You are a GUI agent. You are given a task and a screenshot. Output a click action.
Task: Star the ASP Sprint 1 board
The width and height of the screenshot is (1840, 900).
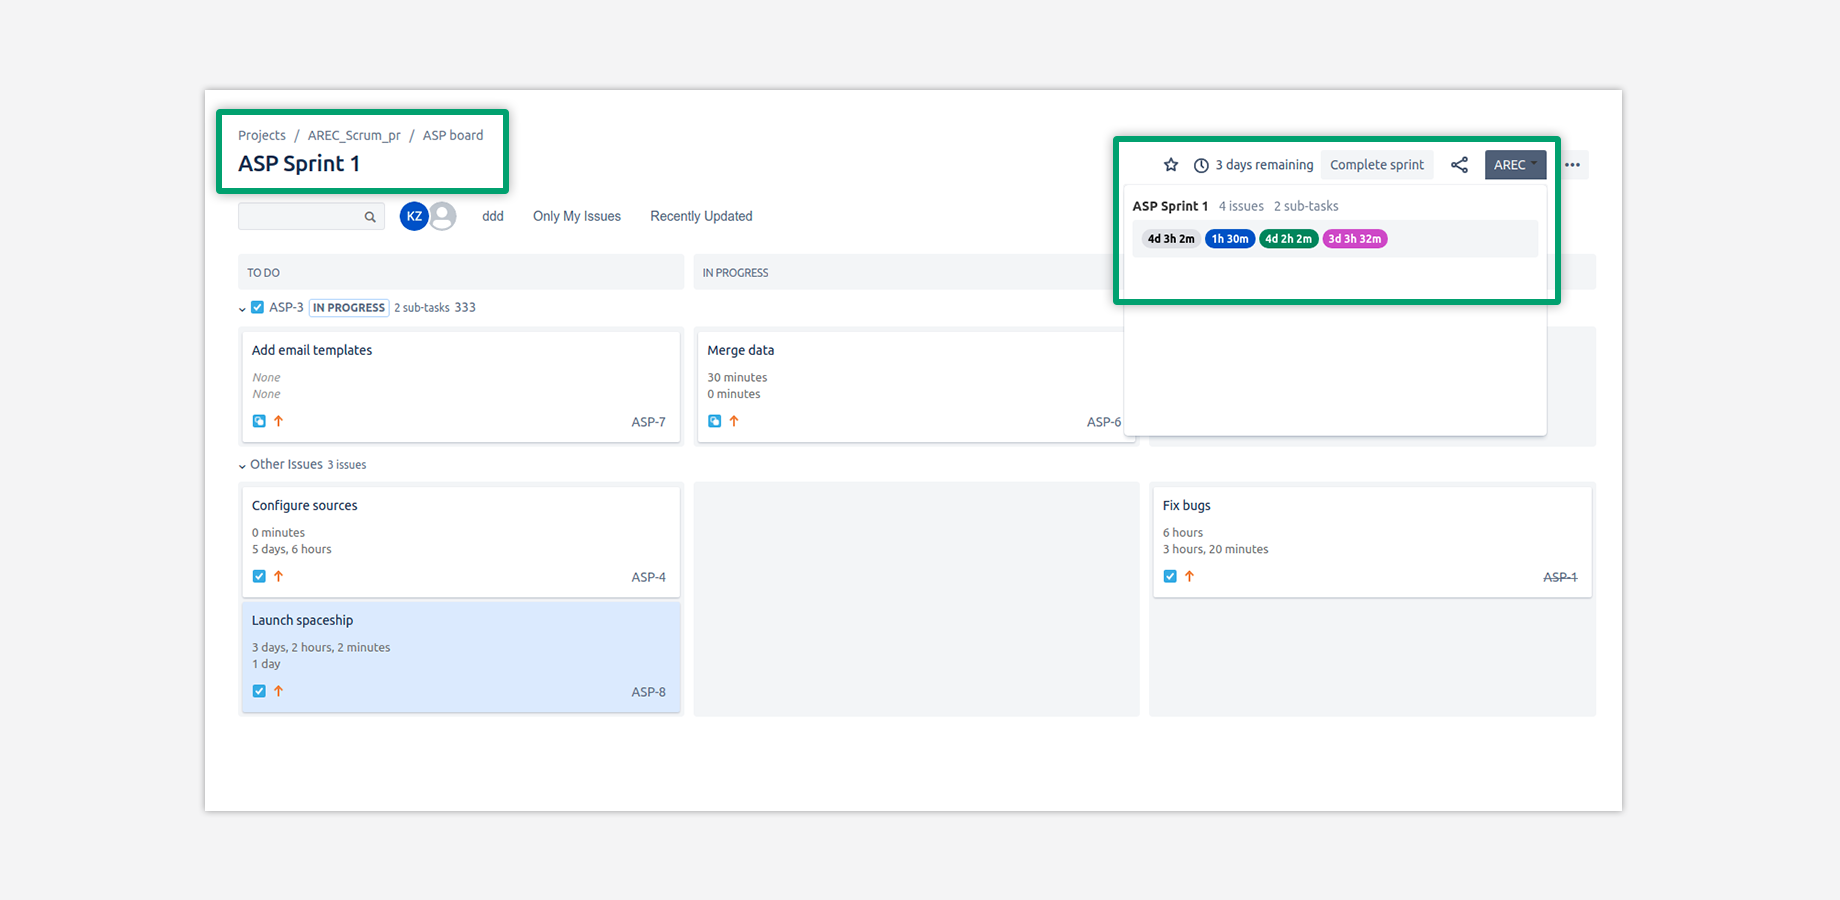[1171, 165]
